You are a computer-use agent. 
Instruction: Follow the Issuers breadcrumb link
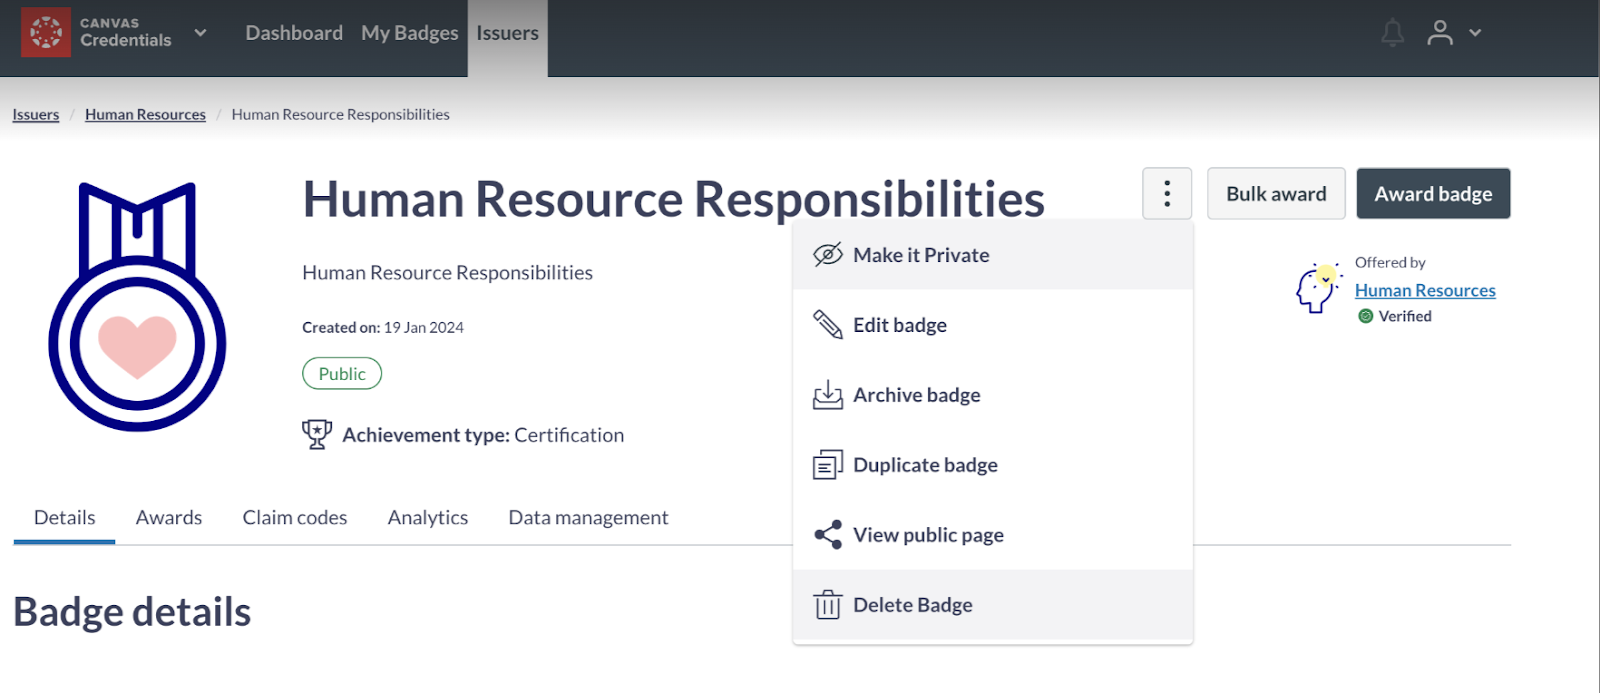36,114
